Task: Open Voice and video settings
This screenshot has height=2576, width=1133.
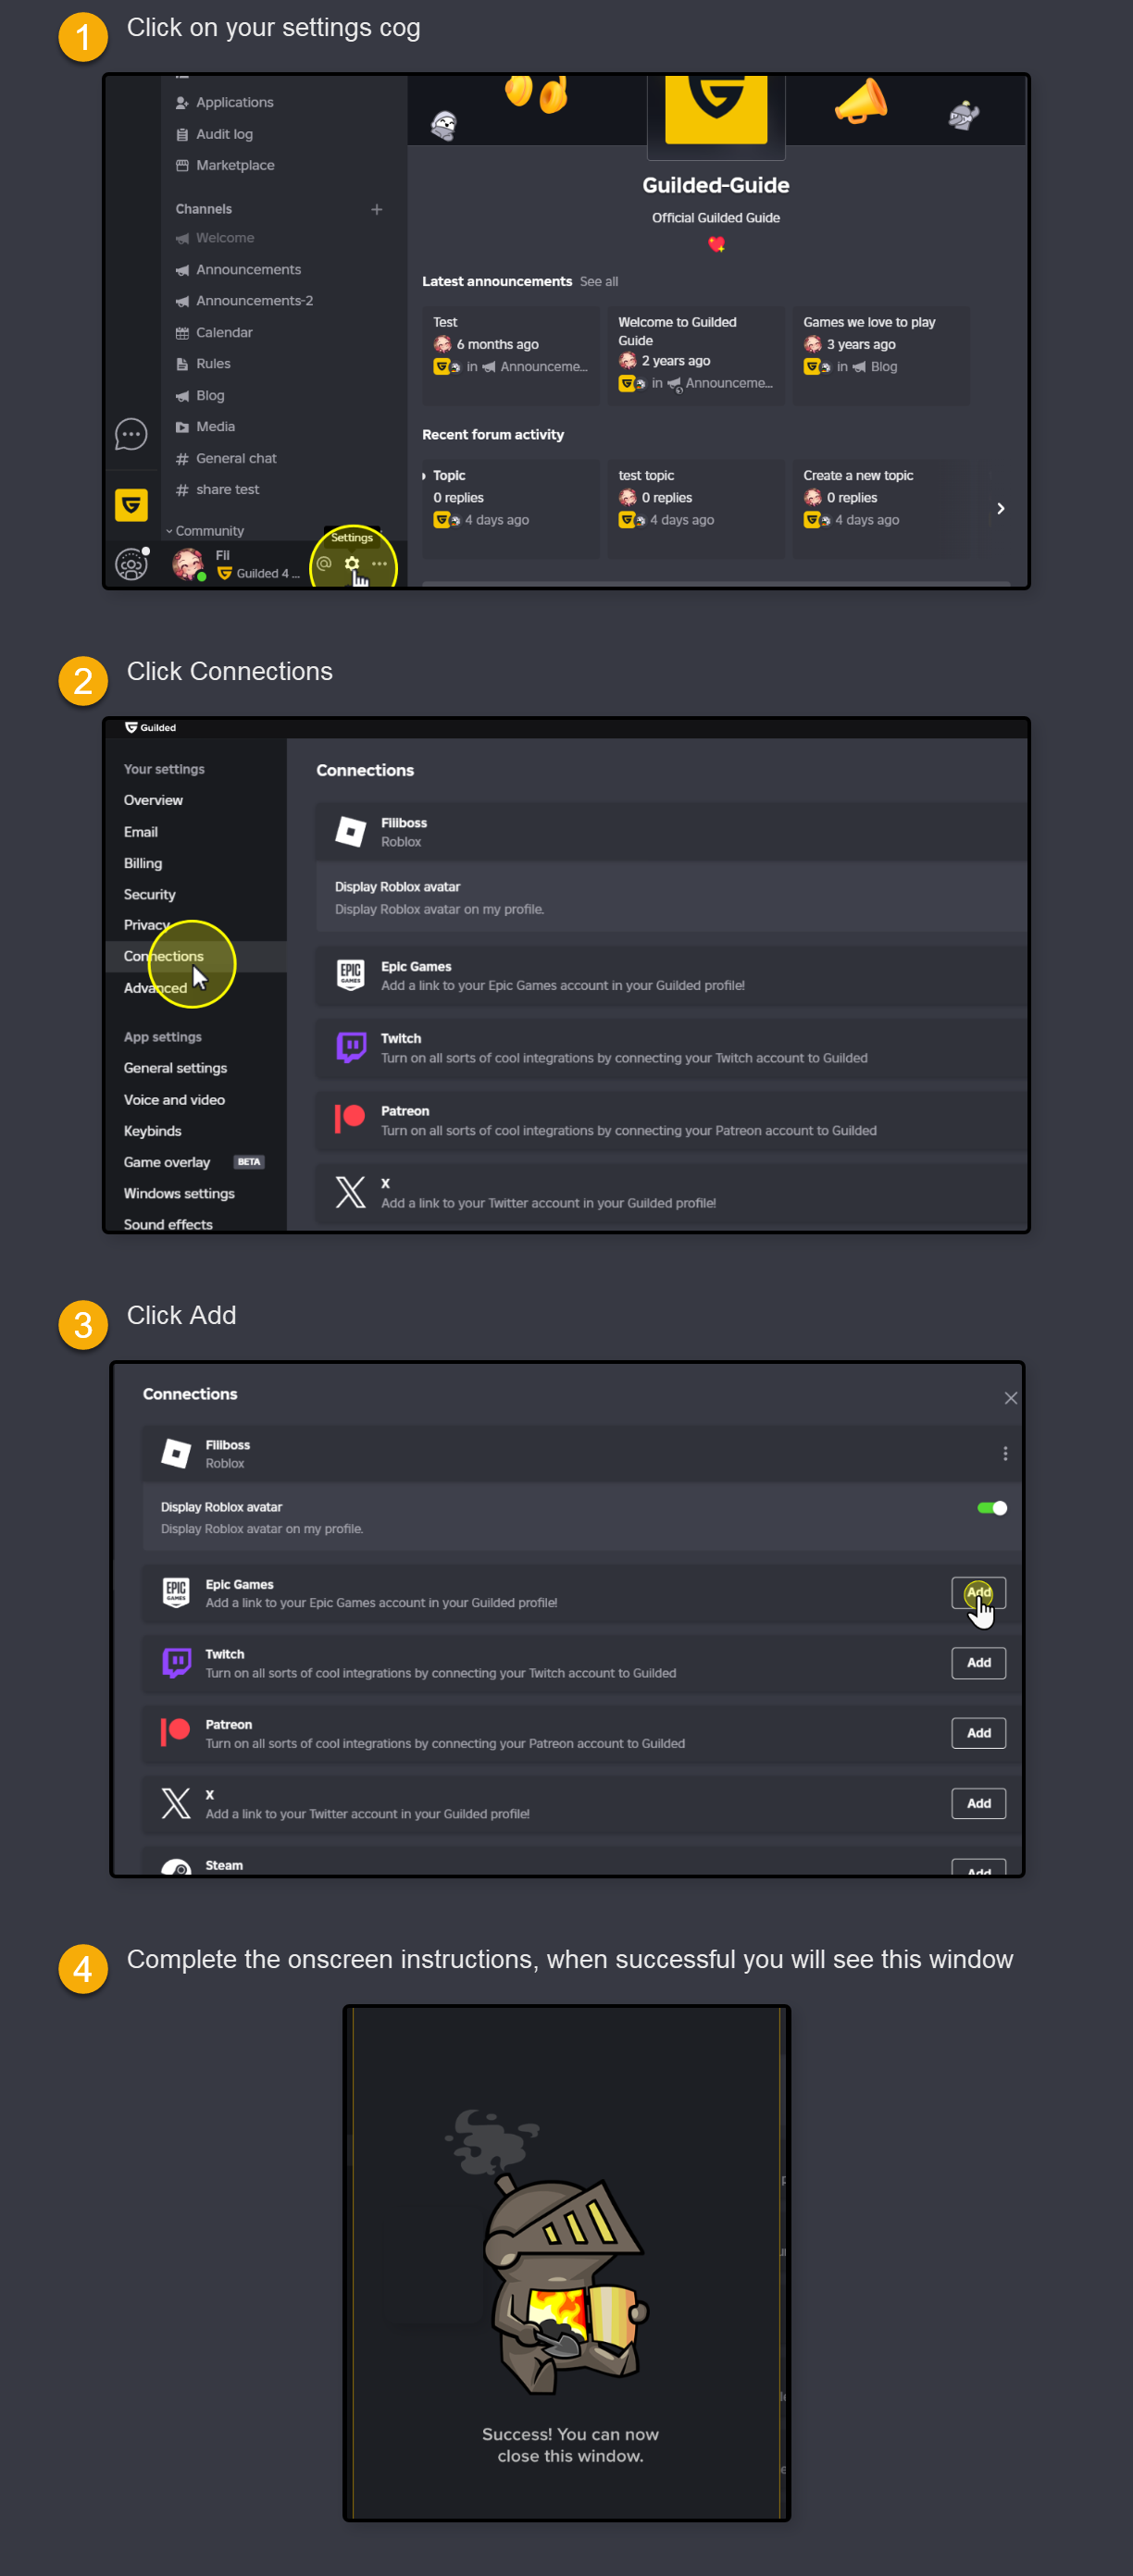Action: click(x=174, y=1100)
